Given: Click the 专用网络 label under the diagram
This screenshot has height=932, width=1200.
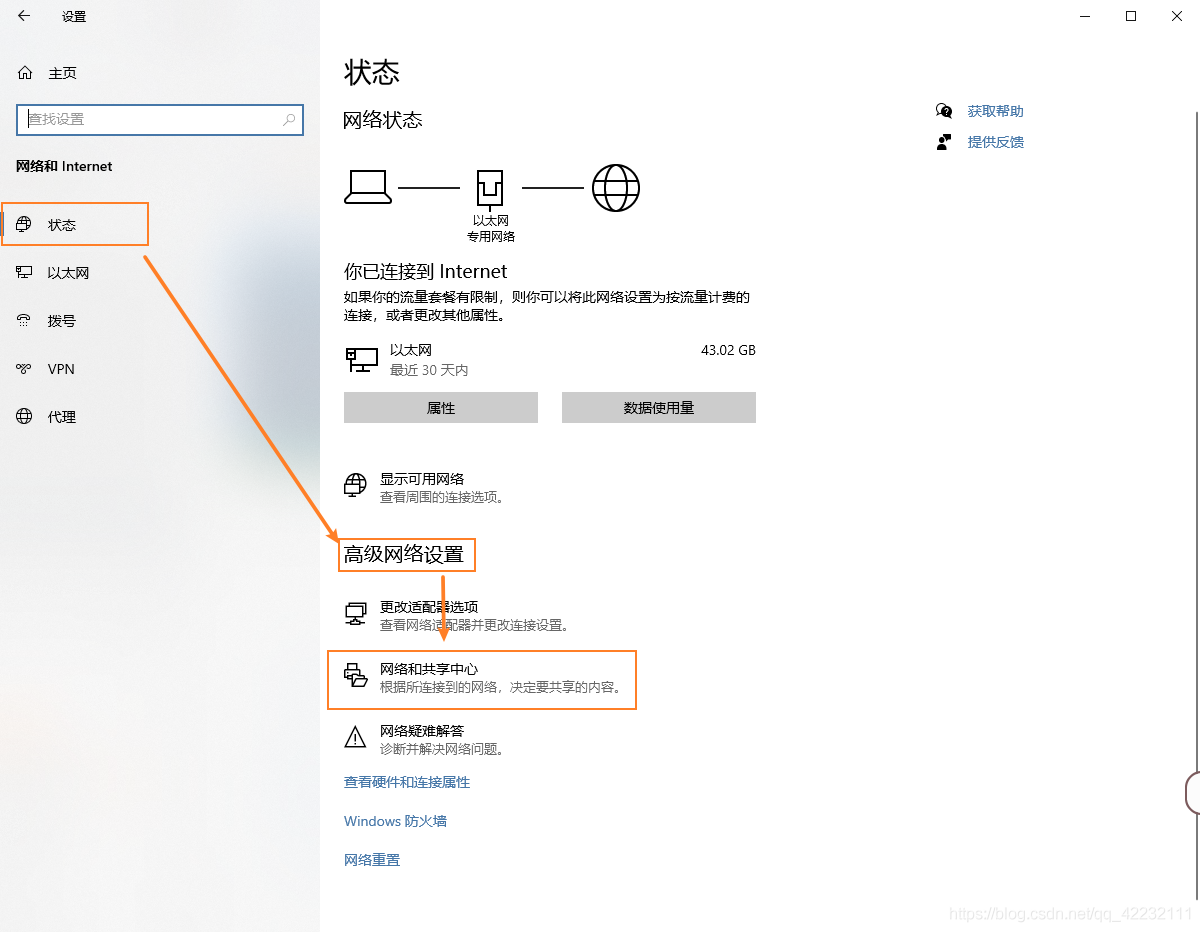Looking at the screenshot, I should click(x=491, y=237).
